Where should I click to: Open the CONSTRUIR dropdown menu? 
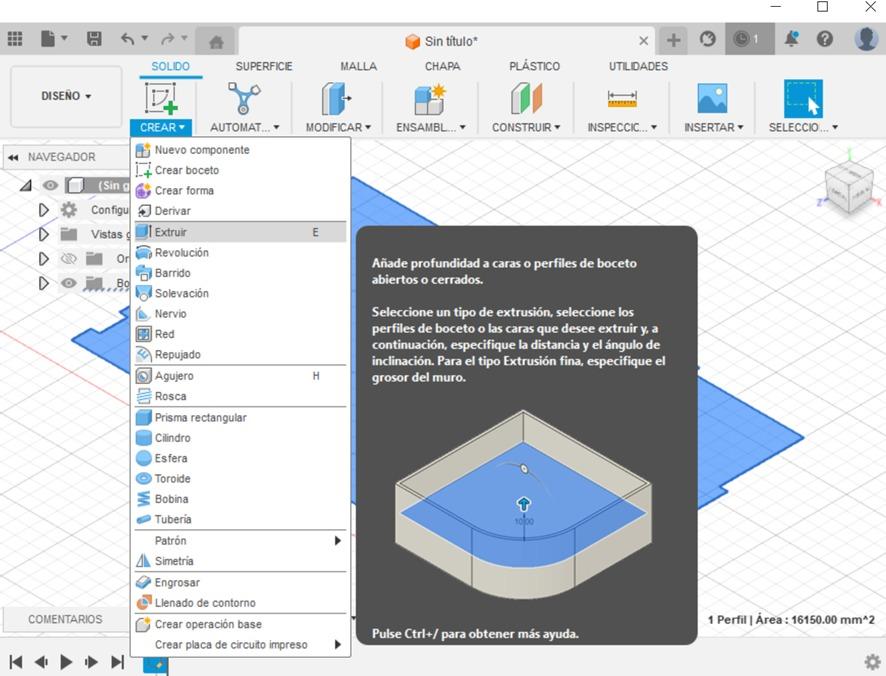(526, 128)
